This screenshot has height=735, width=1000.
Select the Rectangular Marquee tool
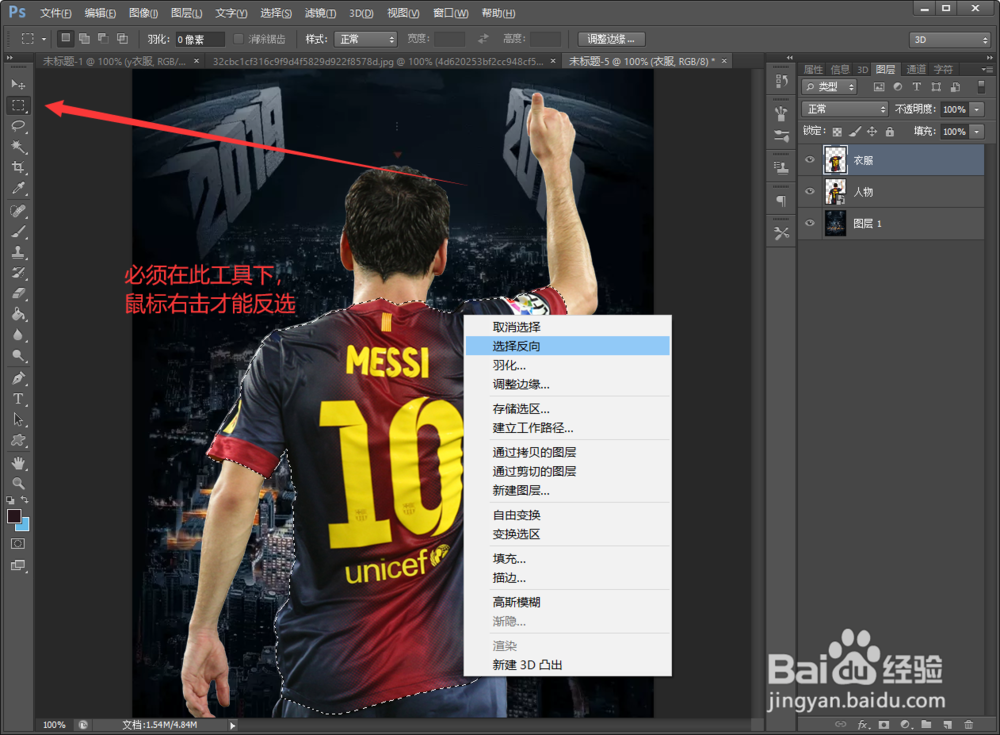[x=18, y=105]
